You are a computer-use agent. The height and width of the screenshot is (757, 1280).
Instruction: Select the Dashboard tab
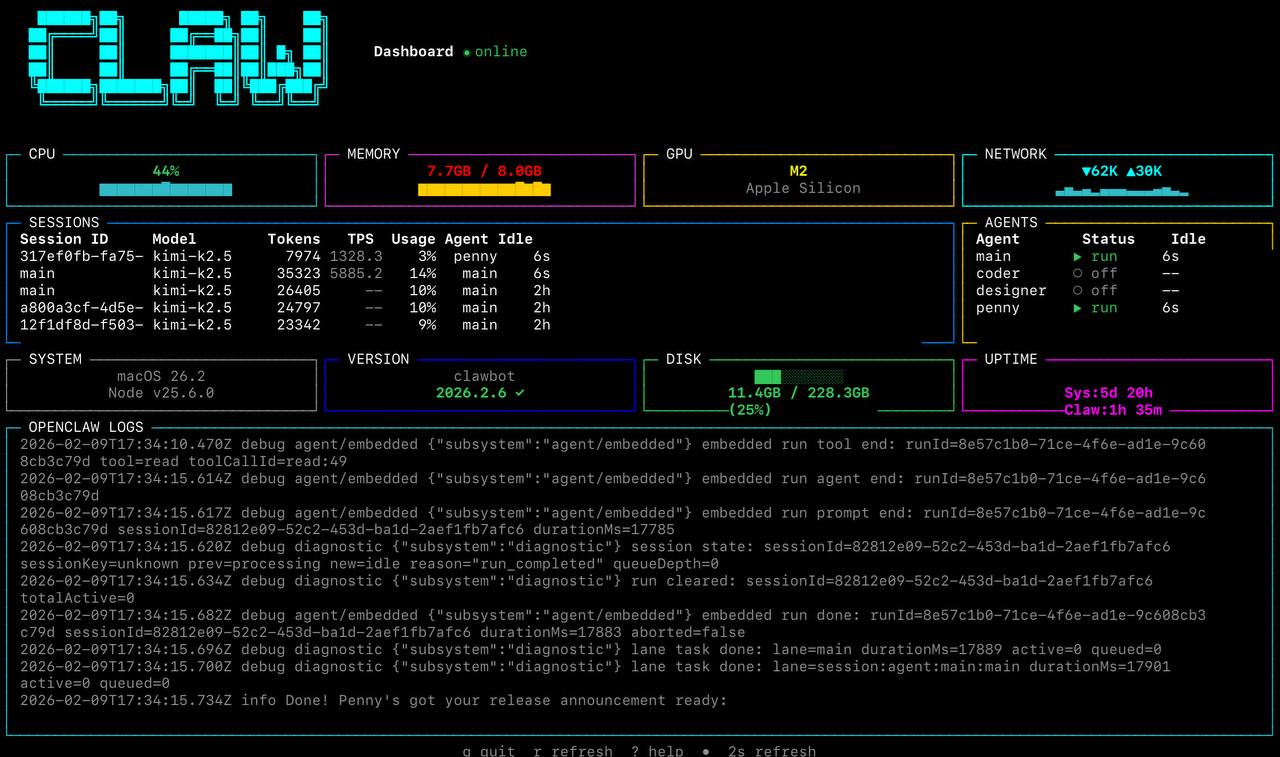point(413,51)
